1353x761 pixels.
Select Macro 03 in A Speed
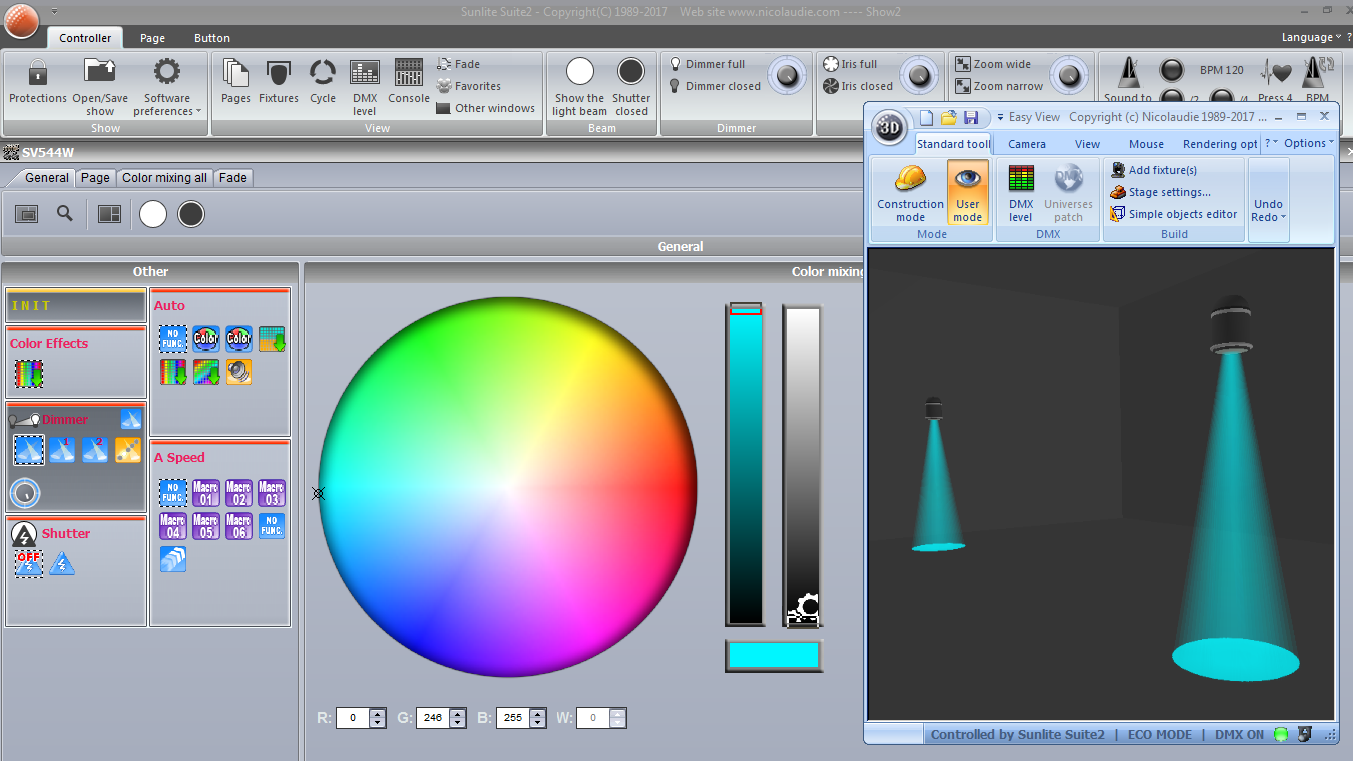(x=271, y=493)
